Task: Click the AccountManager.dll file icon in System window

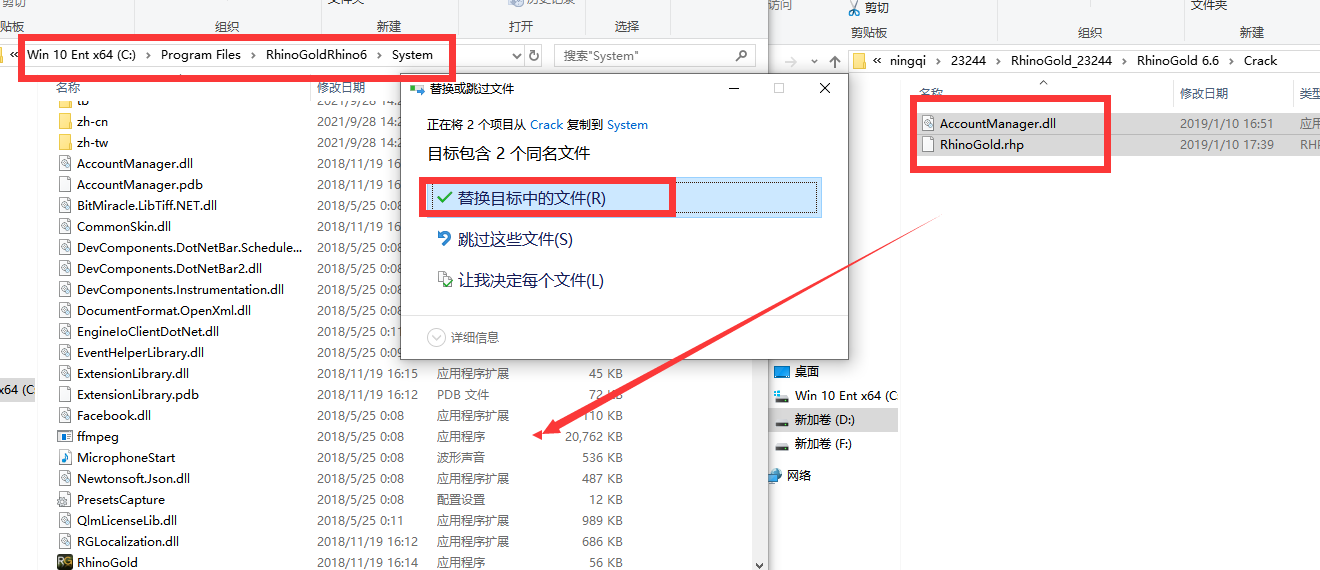Action: tap(65, 164)
